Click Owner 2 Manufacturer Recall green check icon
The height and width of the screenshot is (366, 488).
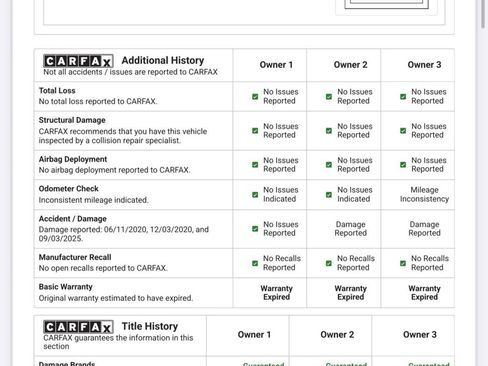329,263
